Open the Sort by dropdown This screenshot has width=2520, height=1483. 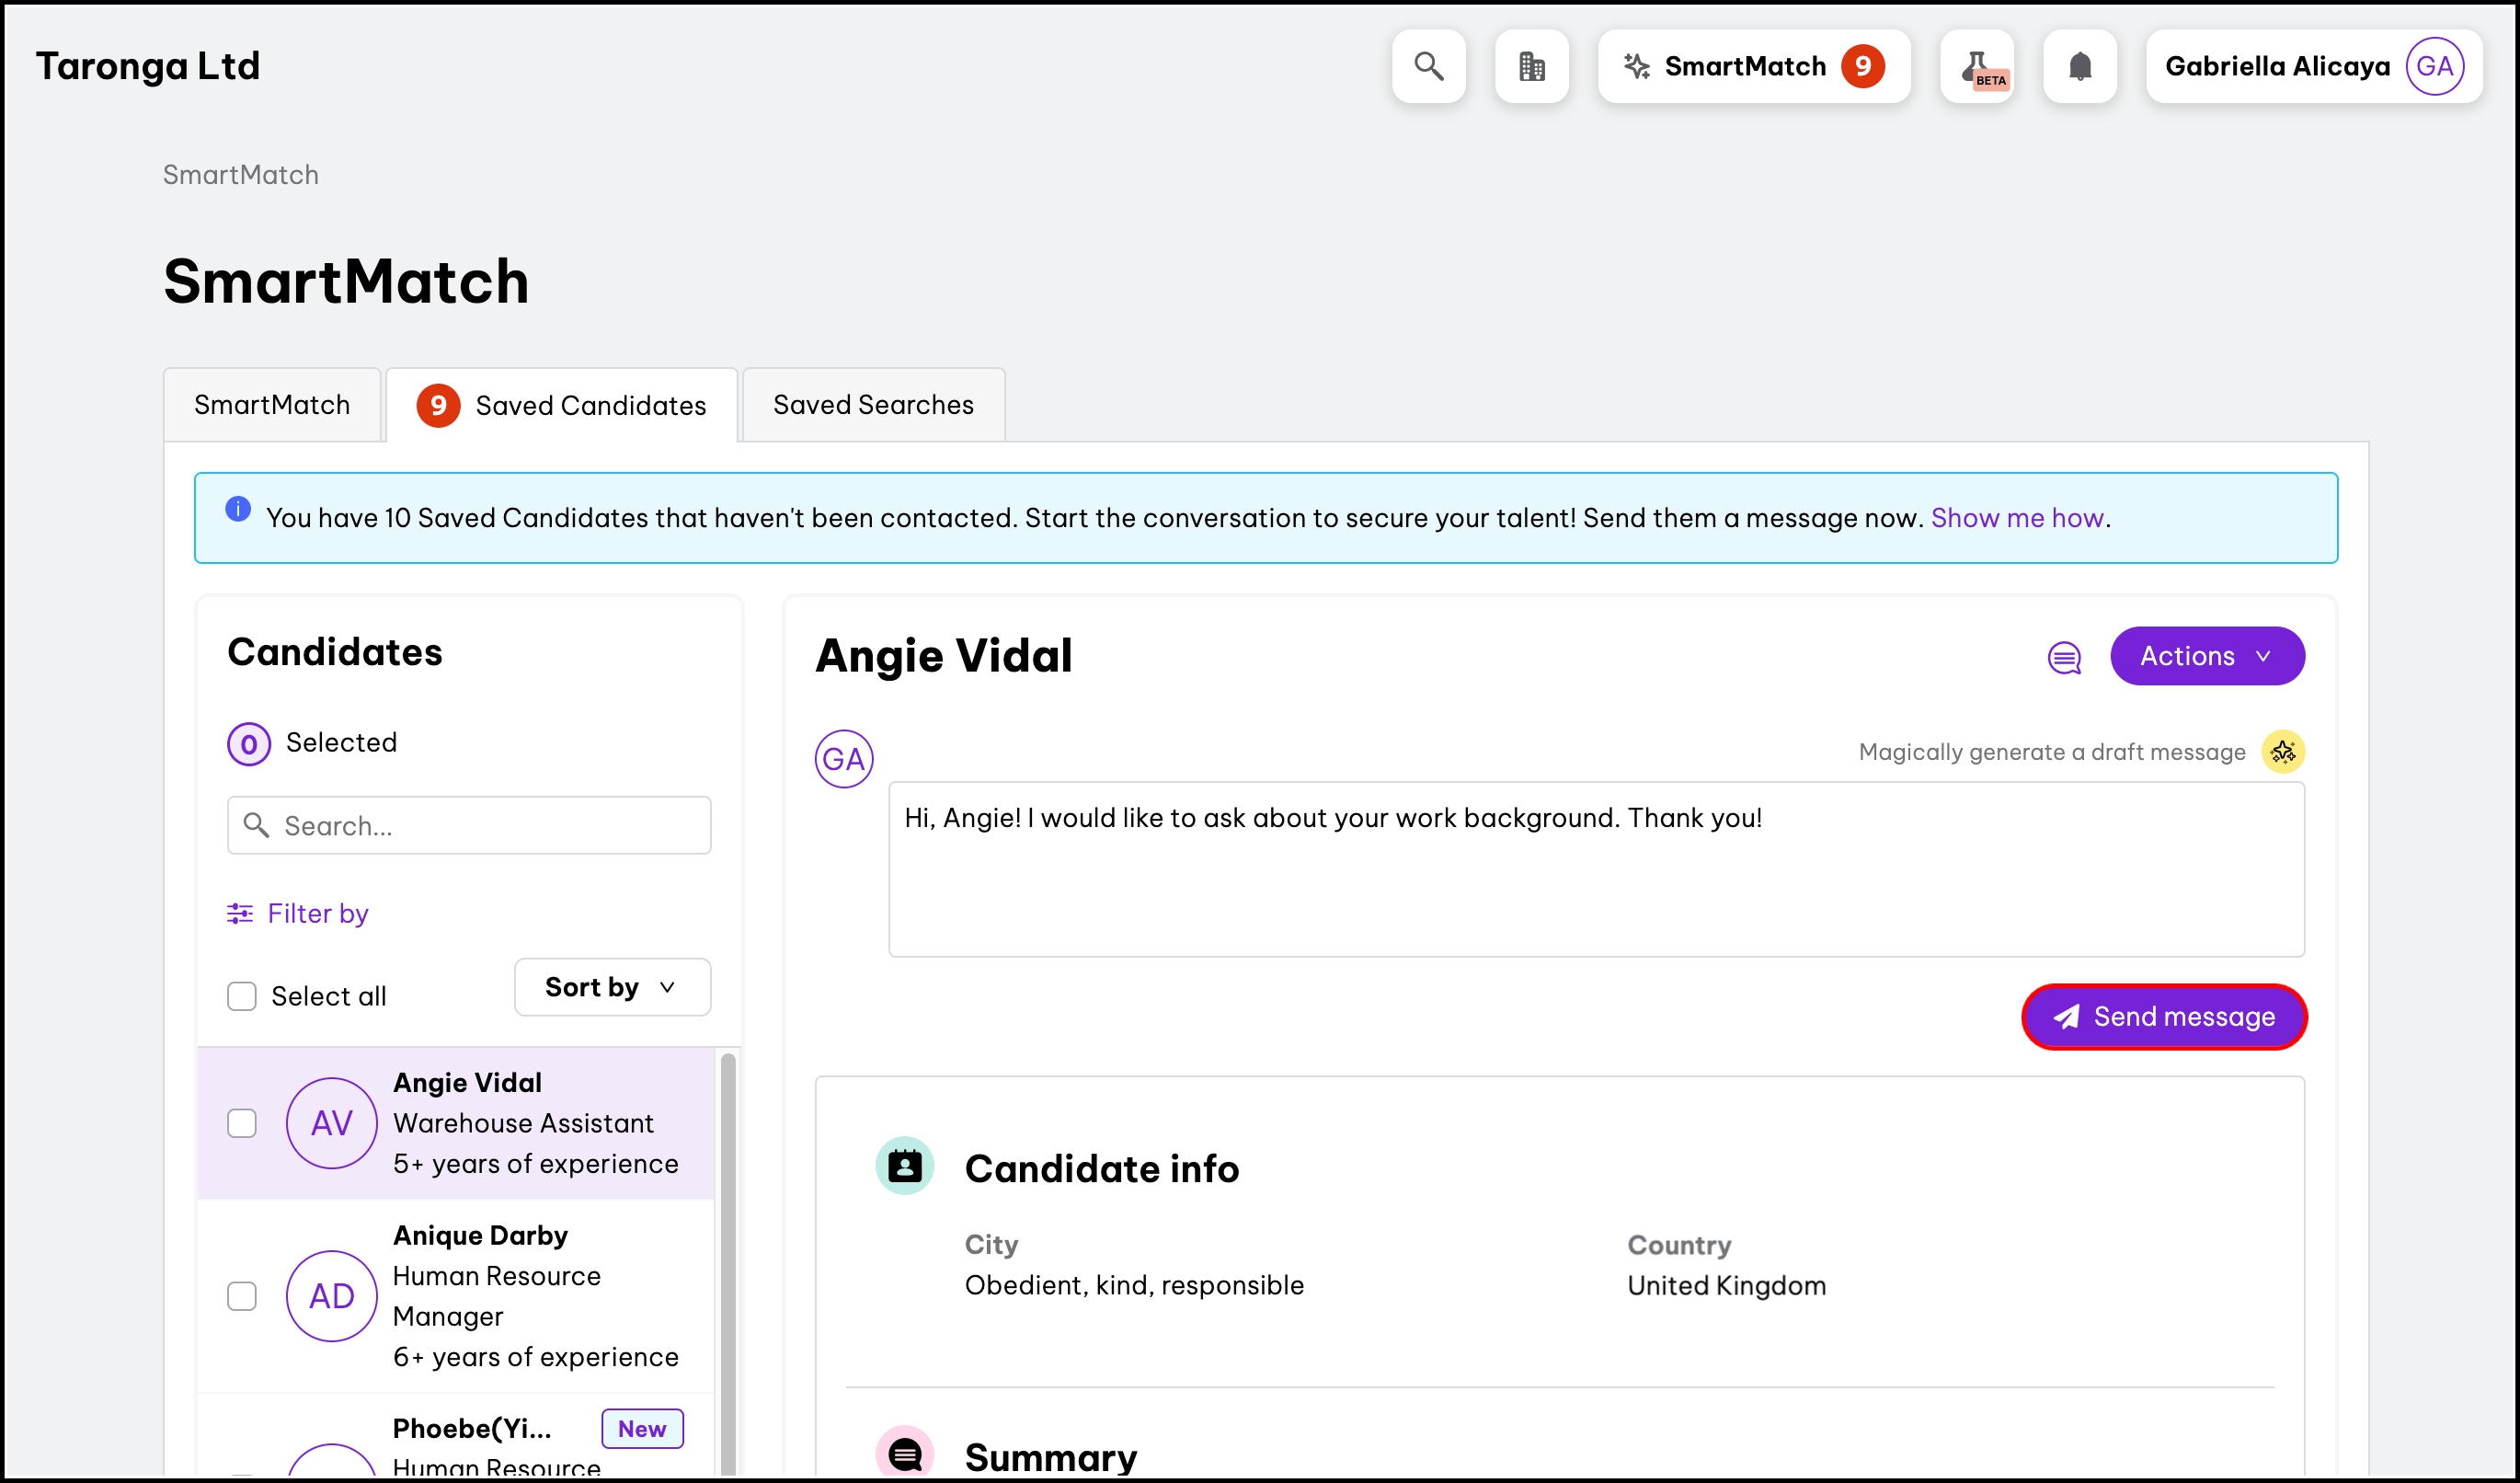pyautogui.click(x=612, y=987)
